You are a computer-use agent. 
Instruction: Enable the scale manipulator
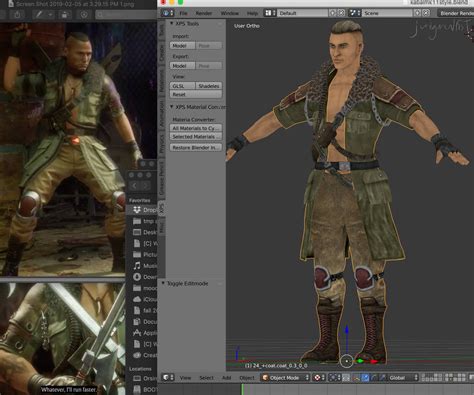pos(382,378)
